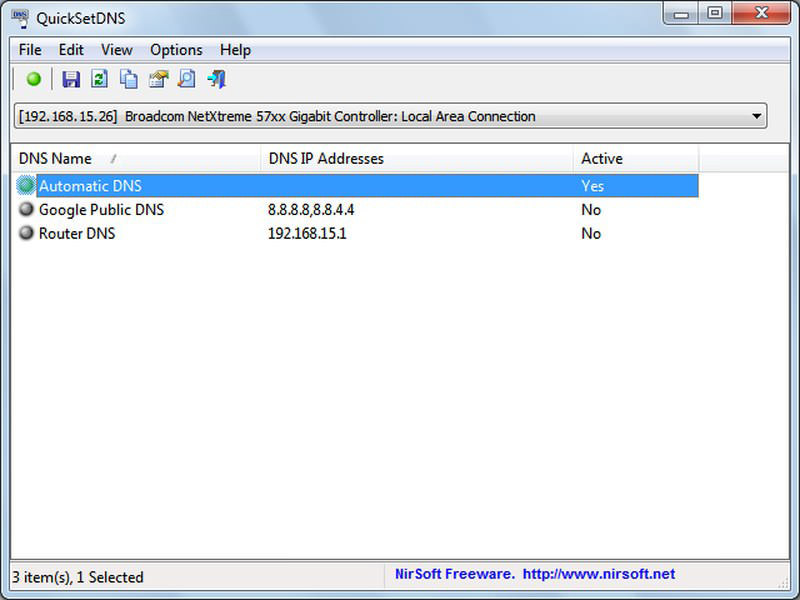Select the Router DNS row

[x=357, y=233]
